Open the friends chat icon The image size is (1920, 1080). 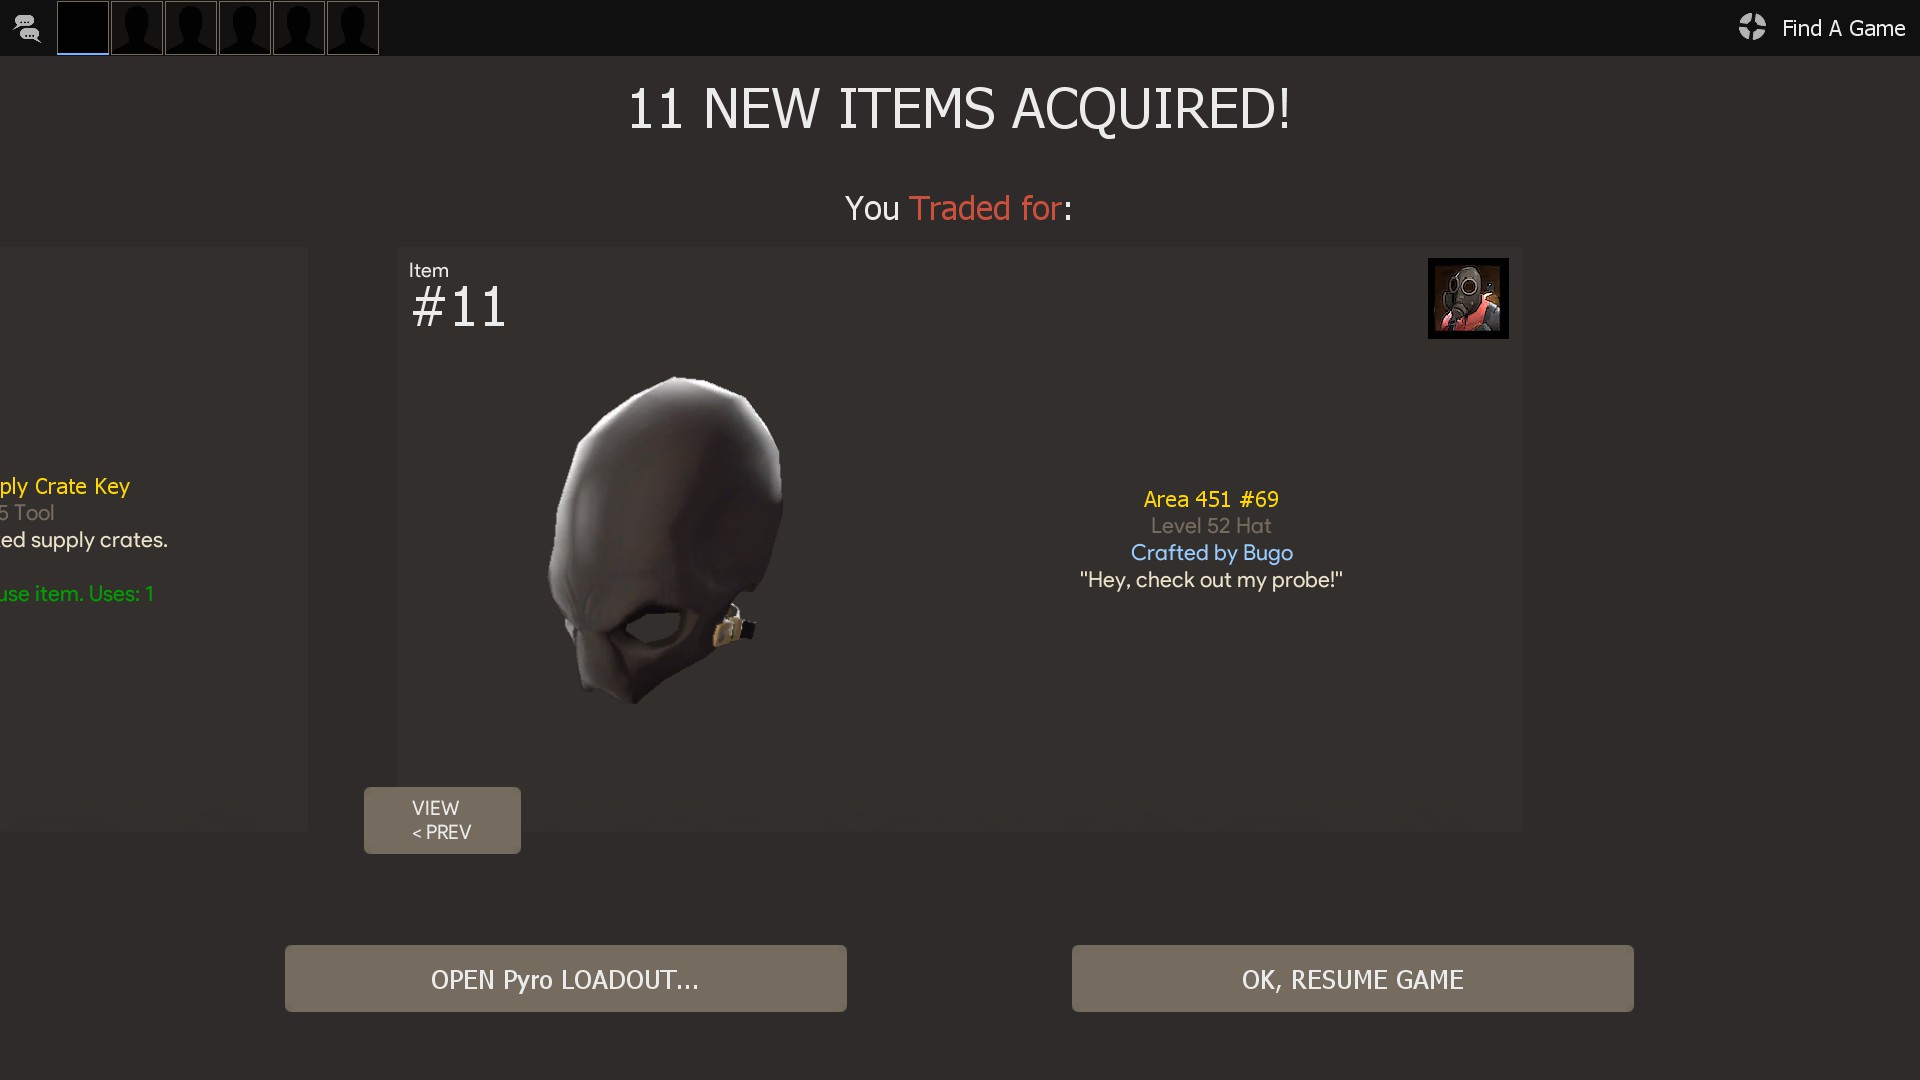27,28
